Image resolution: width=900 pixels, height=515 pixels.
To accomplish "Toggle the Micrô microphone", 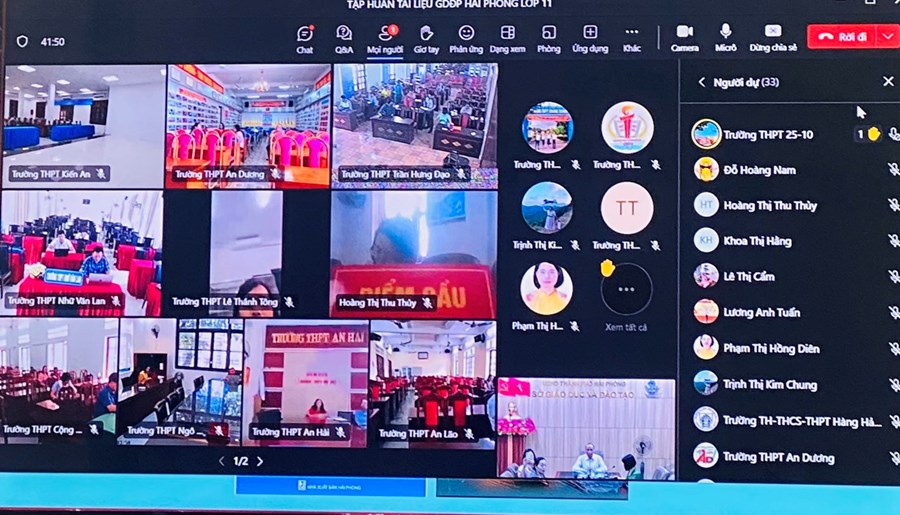I will tap(726, 32).
